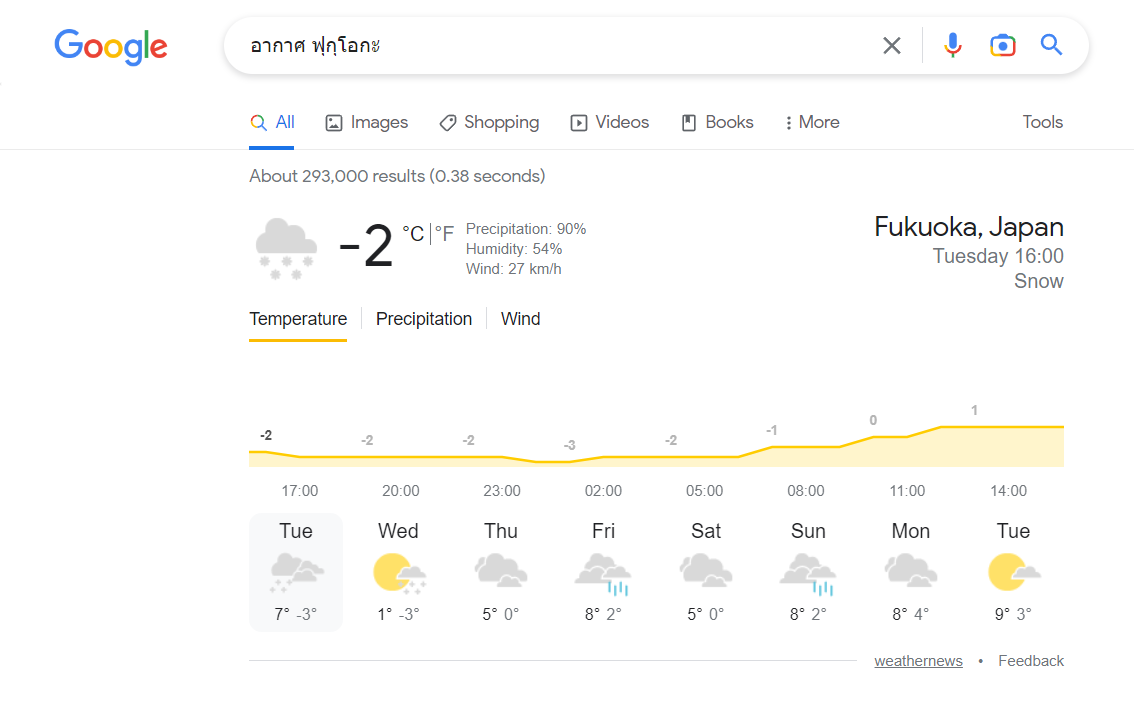Click the blue magnifier search button
This screenshot has width=1134, height=704.
[x=1051, y=45]
